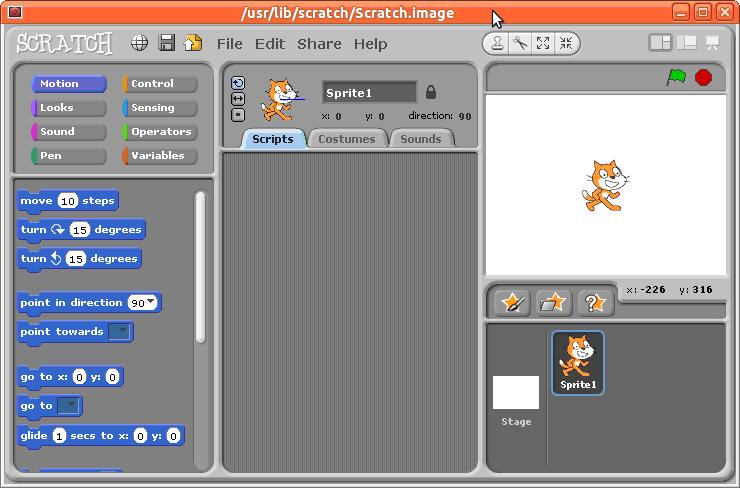Viewport: 740px width, 488px height.
Task: Click the secs value in glide block
Action: pyautogui.click(x=59, y=436)
